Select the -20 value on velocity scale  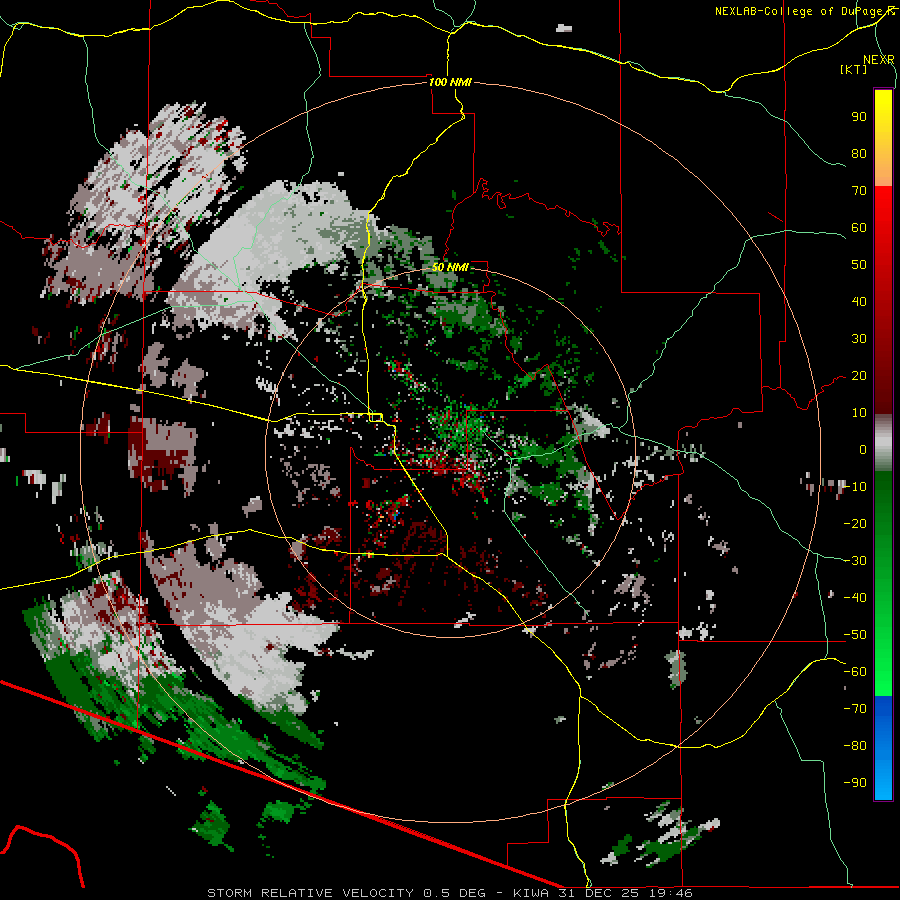tap(855, 523)
